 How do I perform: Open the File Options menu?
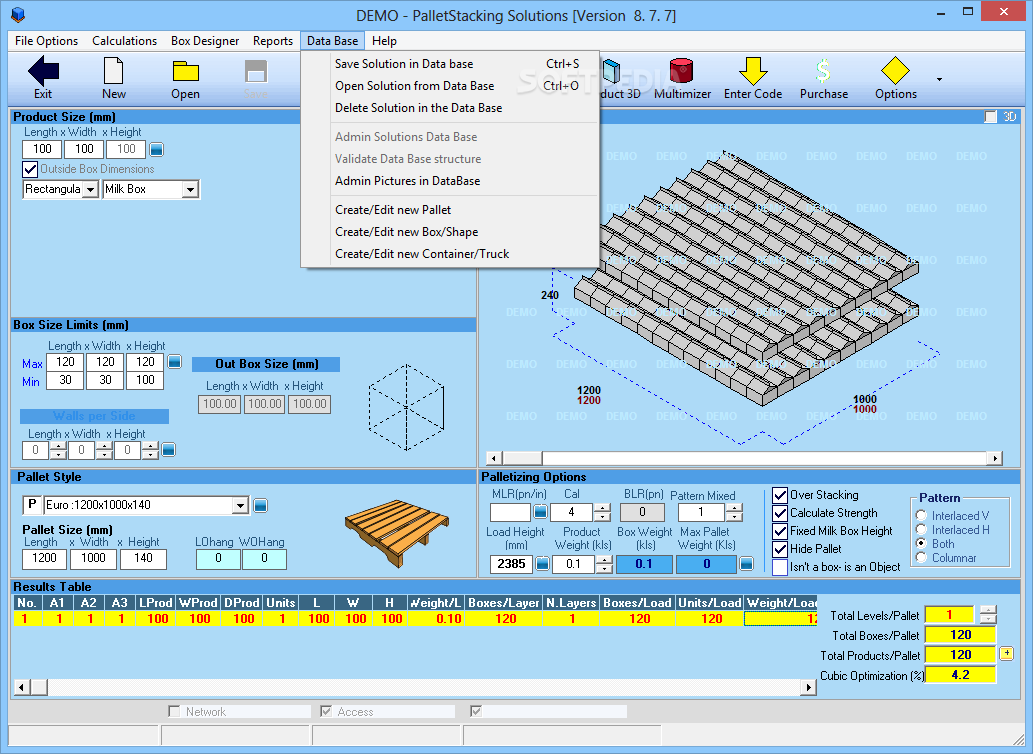tap(46, 41)
